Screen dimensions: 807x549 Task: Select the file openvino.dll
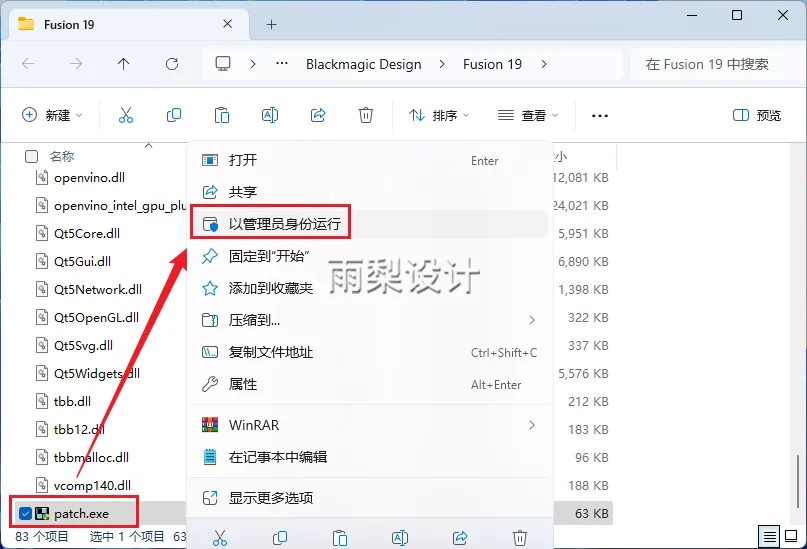[x=89, y=178]
